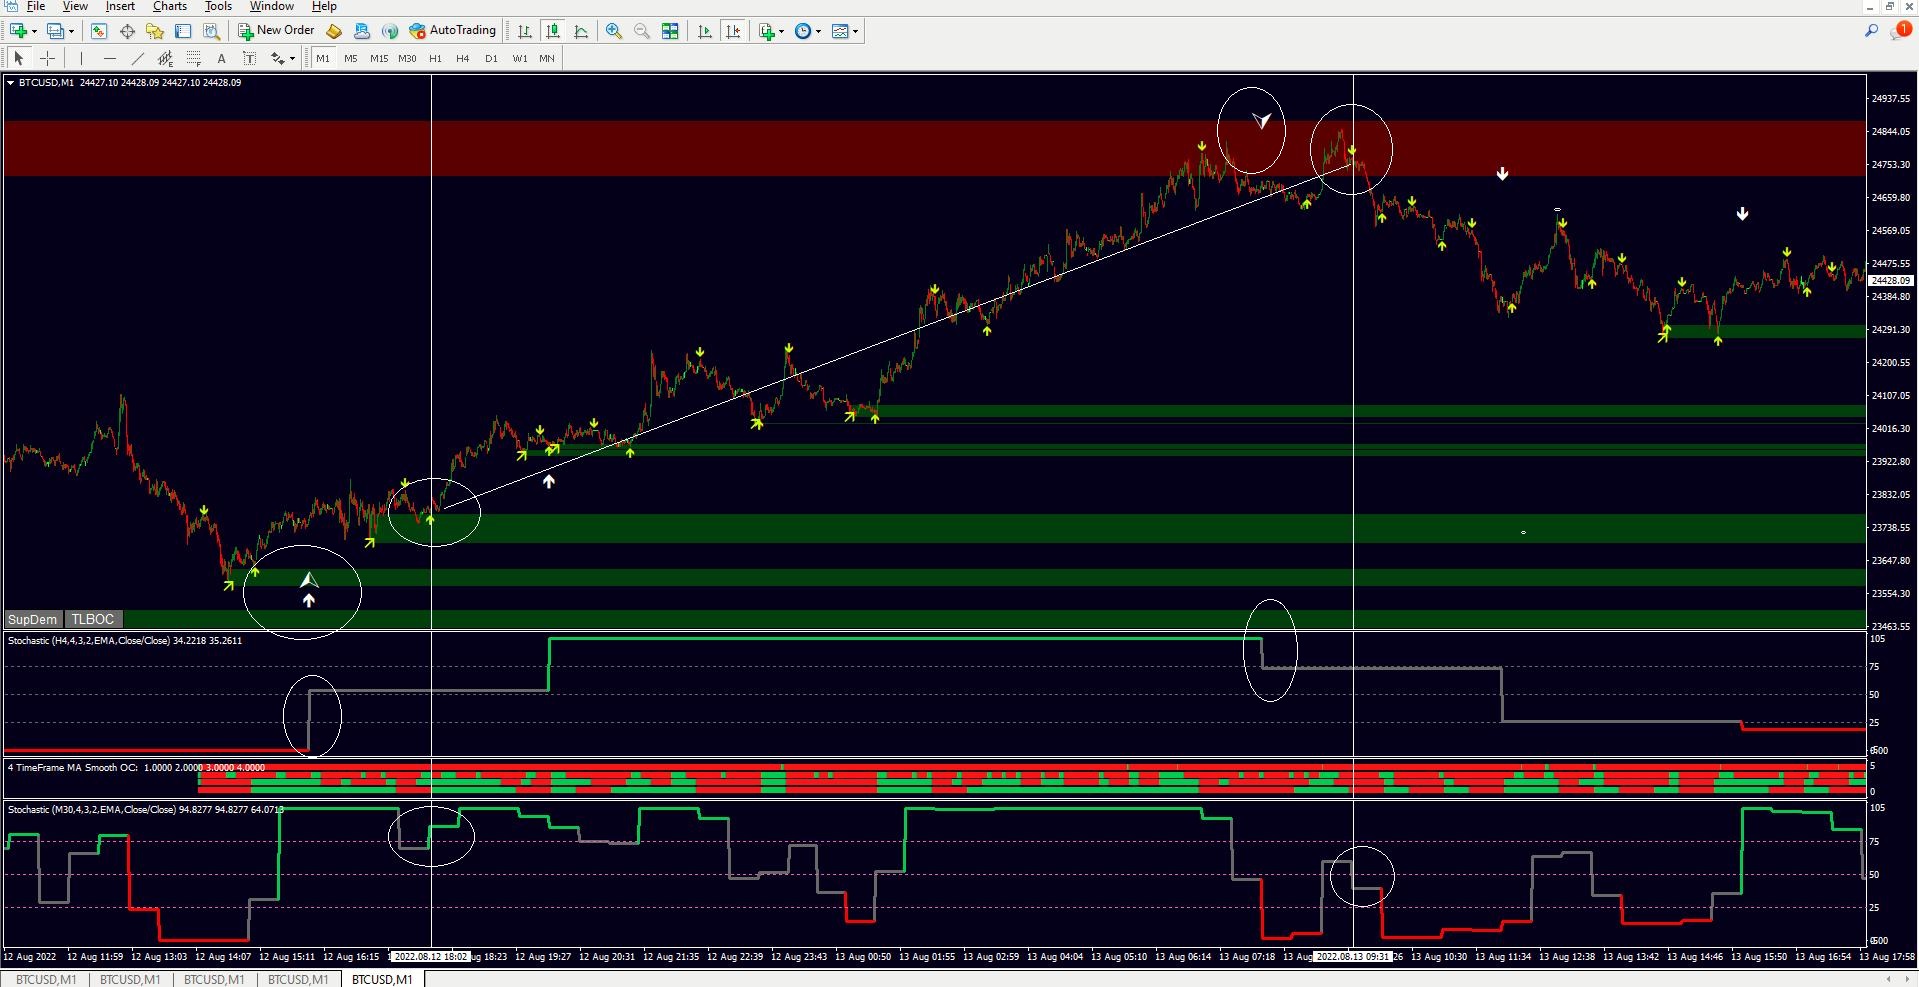
Task: Open the search magnifier at top right
Action: click(x=1871, y=31)
